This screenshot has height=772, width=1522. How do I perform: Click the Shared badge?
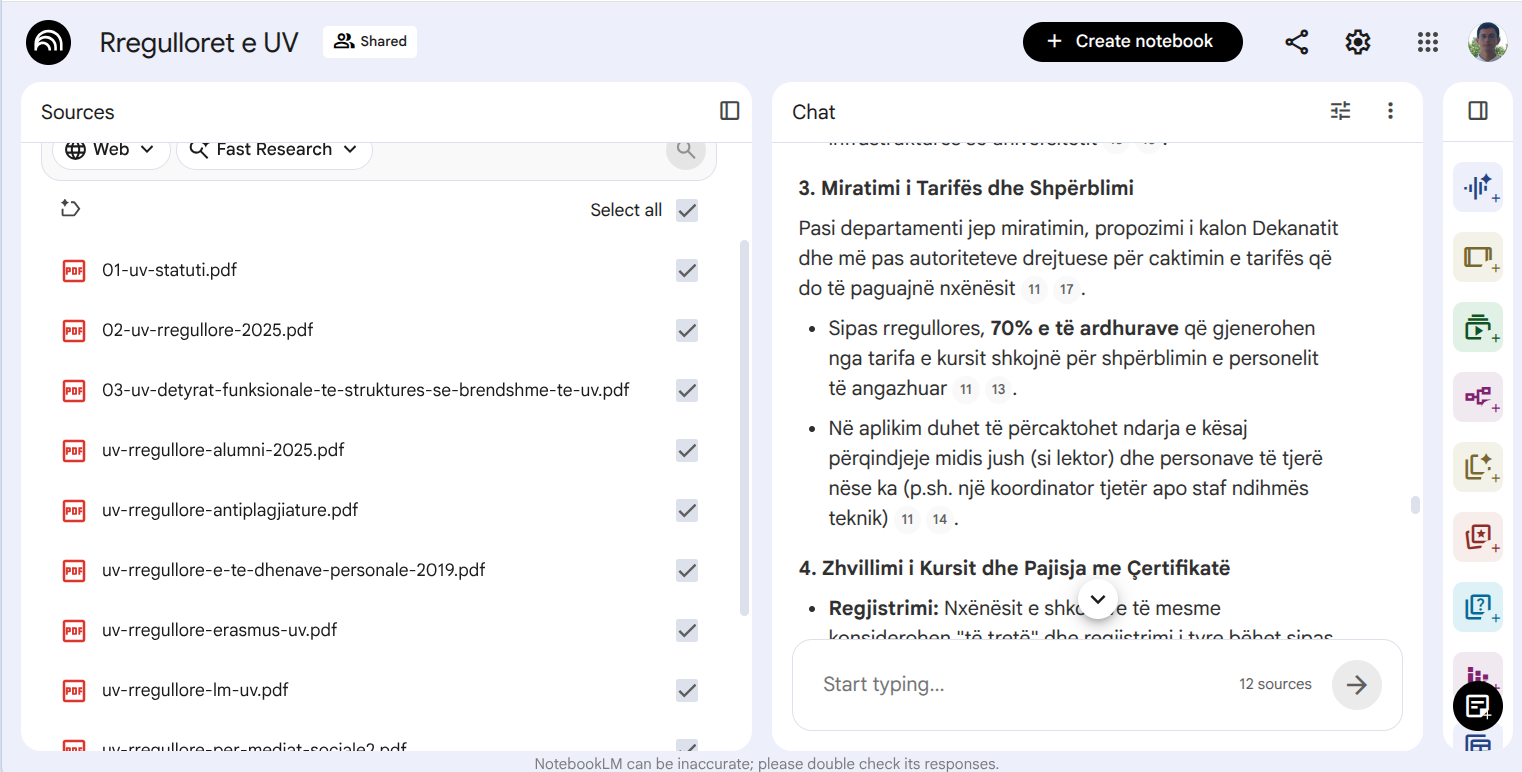(x=370, y=42)
